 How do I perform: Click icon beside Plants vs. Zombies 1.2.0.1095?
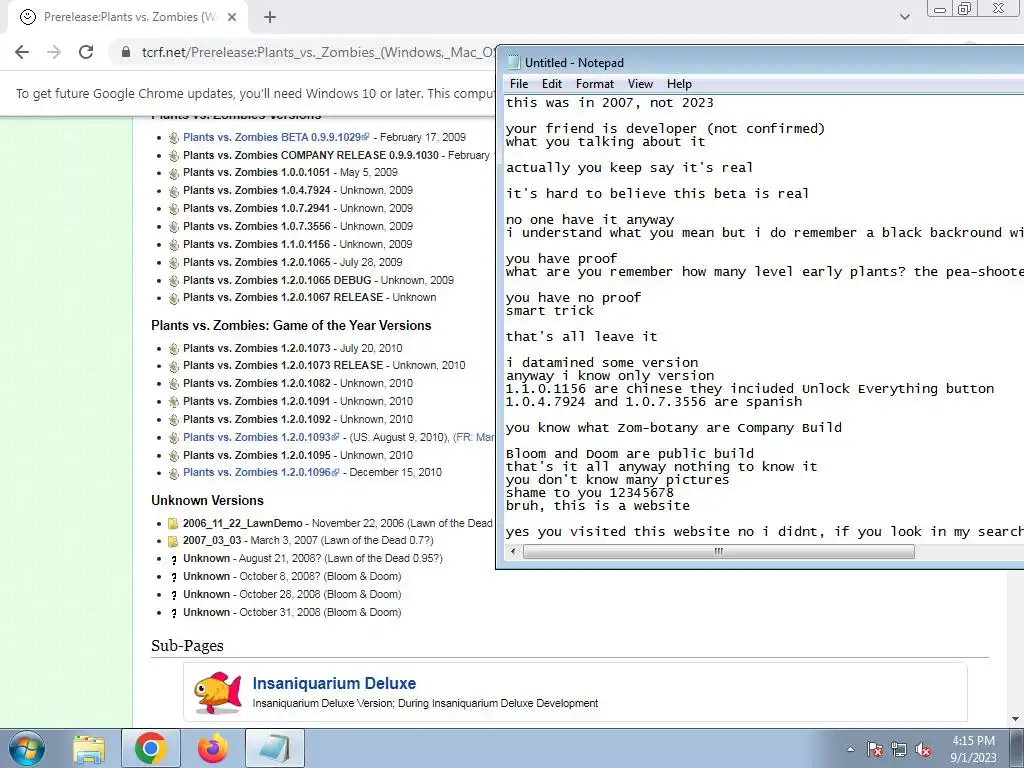[x=174, y=456]
